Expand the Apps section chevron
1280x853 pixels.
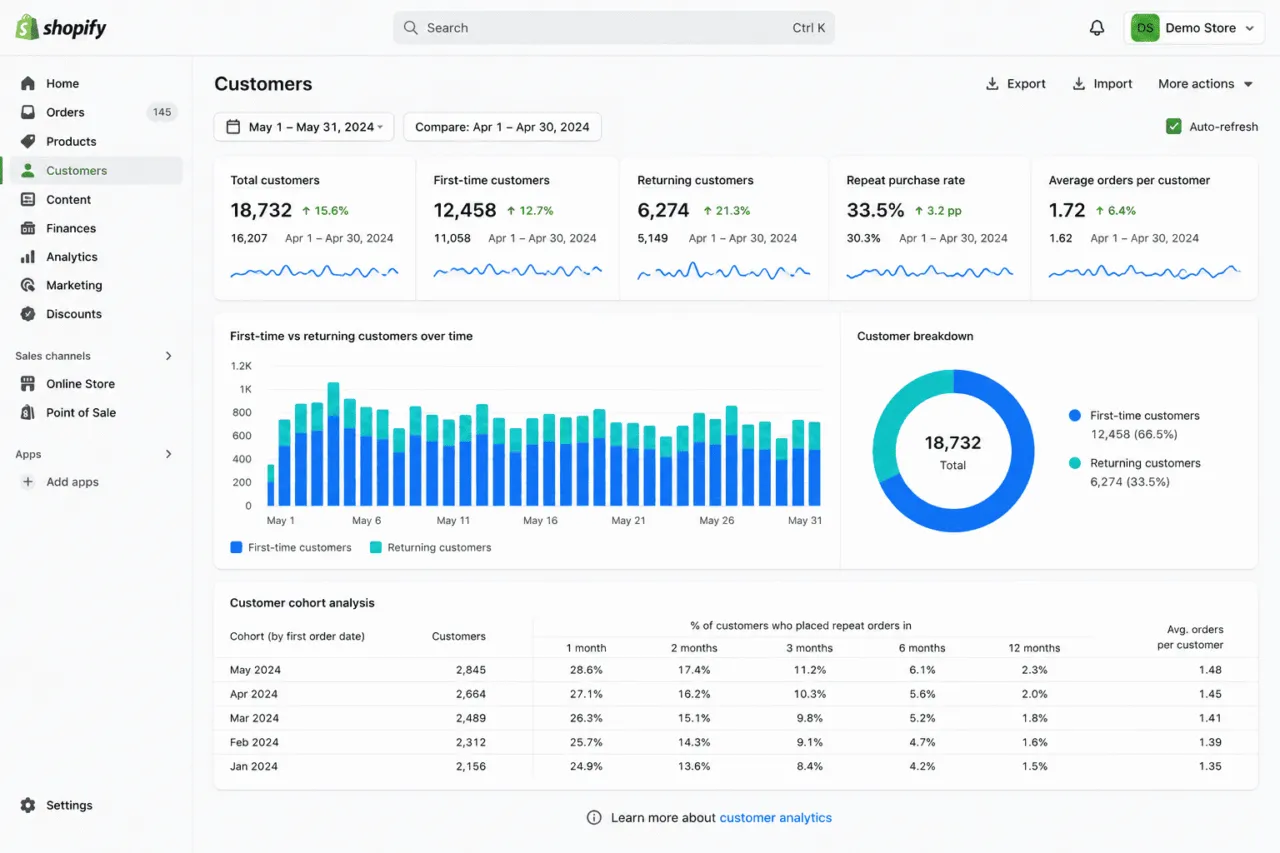(168, 454)
